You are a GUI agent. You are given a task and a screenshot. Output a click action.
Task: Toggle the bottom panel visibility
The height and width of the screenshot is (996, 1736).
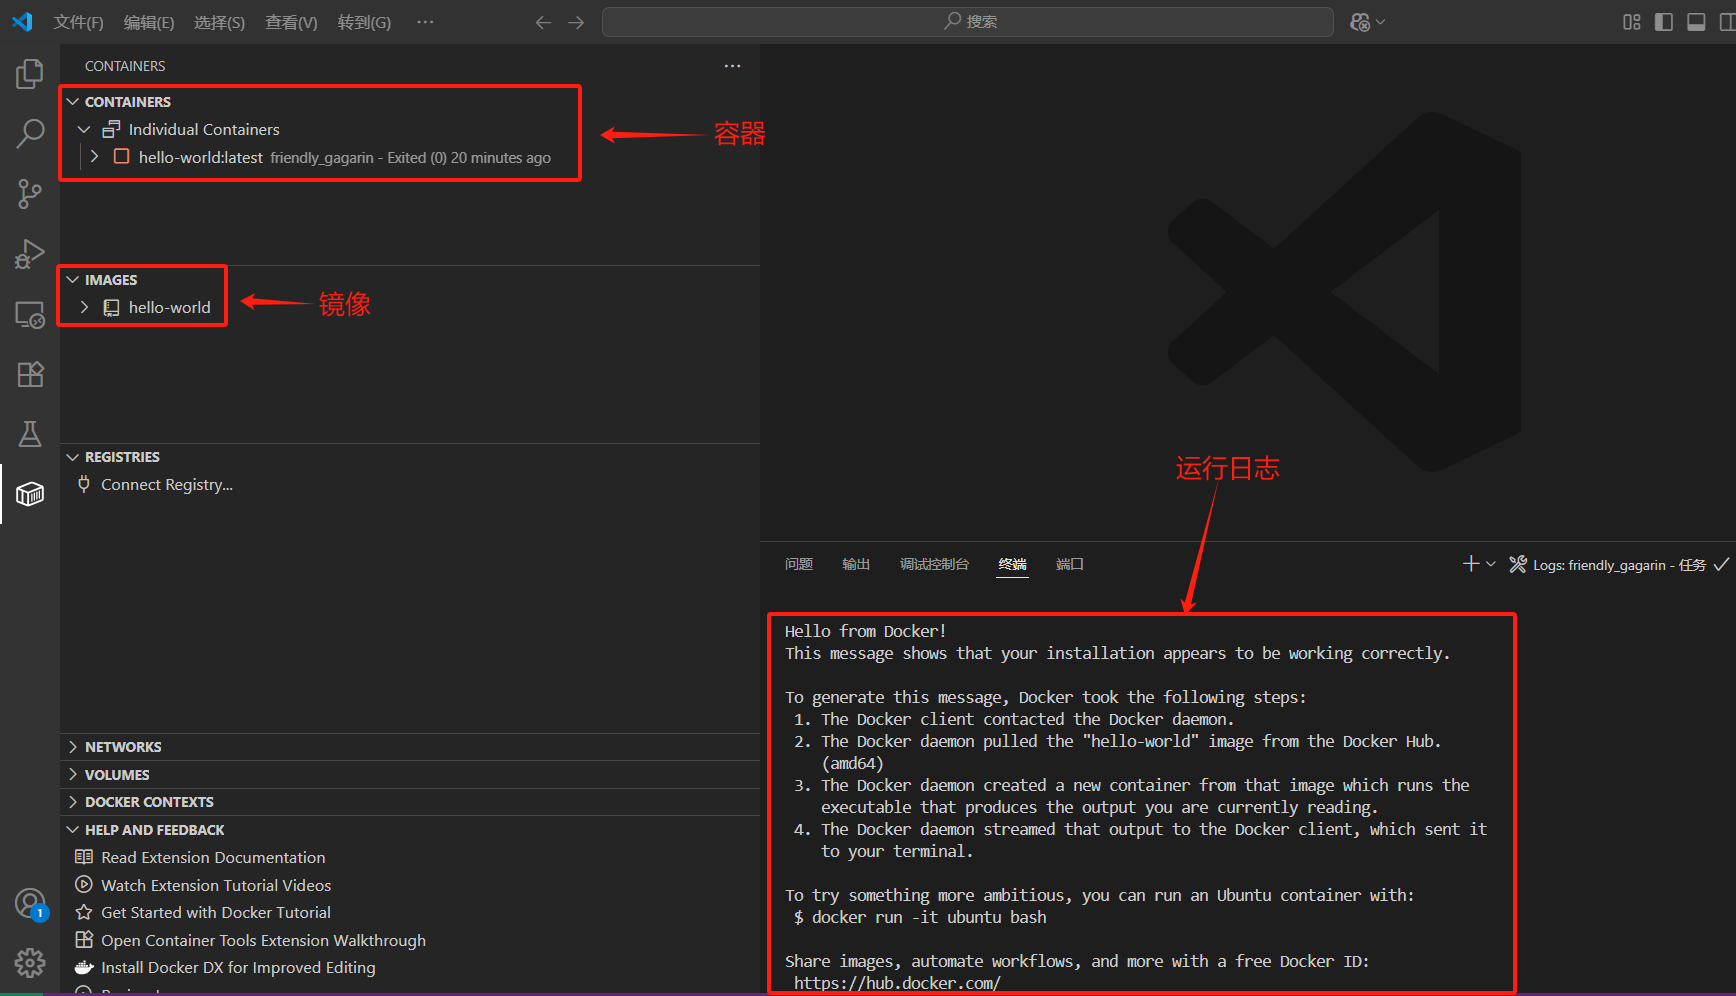click(1696, 22)
